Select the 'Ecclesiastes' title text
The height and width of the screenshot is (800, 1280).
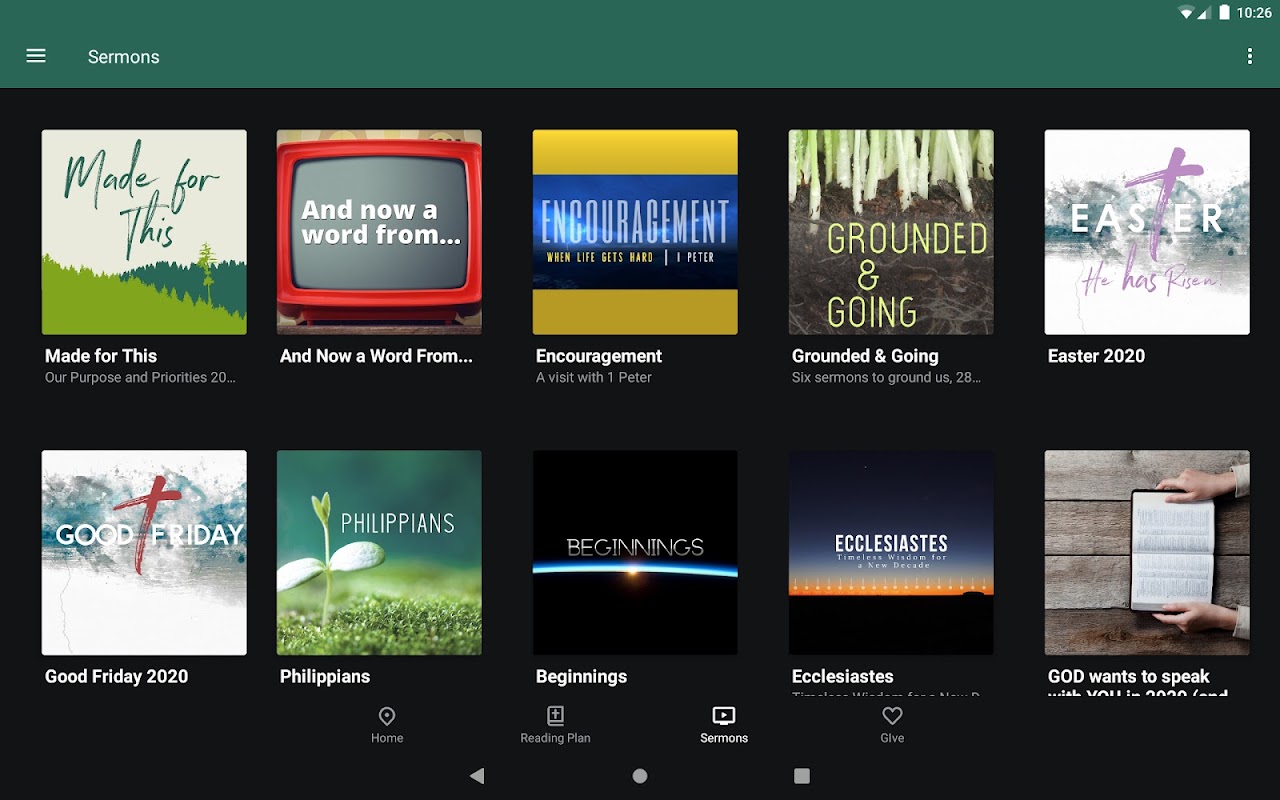(x=843, y=677)
